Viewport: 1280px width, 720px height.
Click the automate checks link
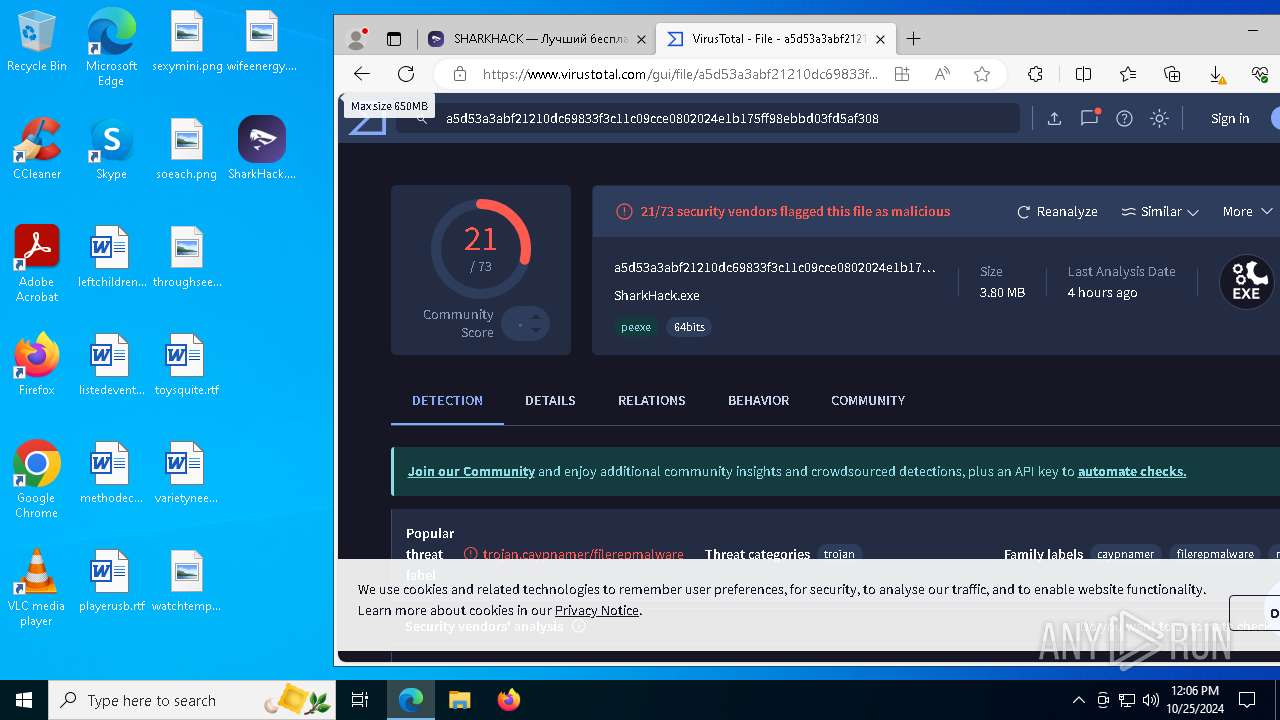[x=1132, y=471]
